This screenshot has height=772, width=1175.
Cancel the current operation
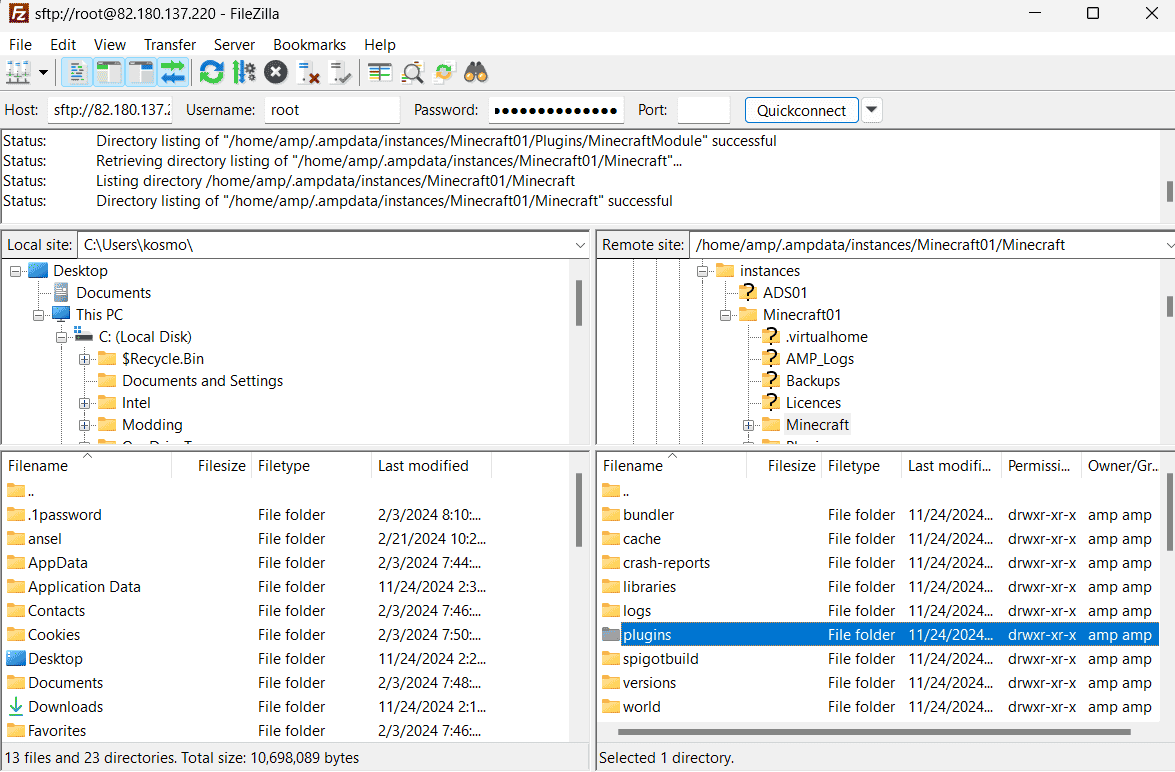(x=276, y=72)
